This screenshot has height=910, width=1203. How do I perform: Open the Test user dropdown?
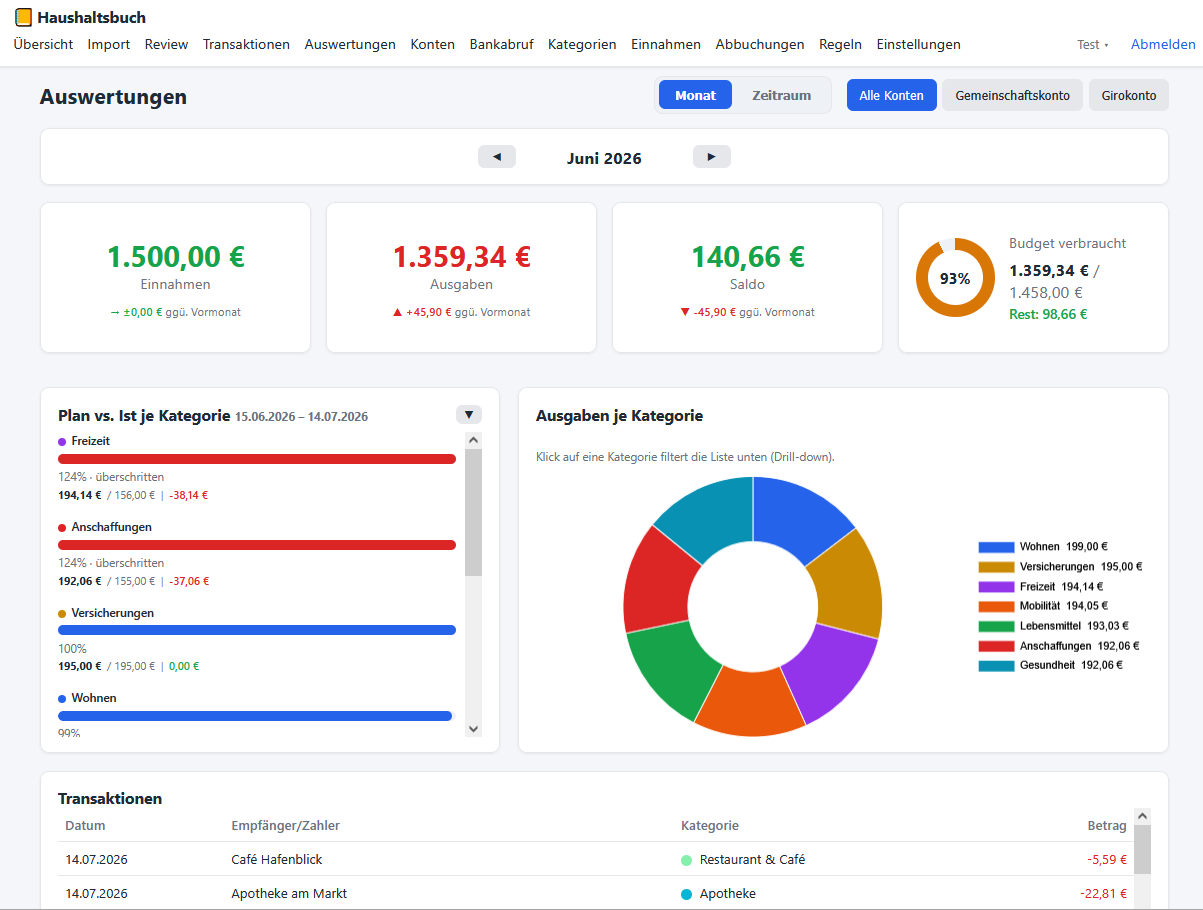1093,44
